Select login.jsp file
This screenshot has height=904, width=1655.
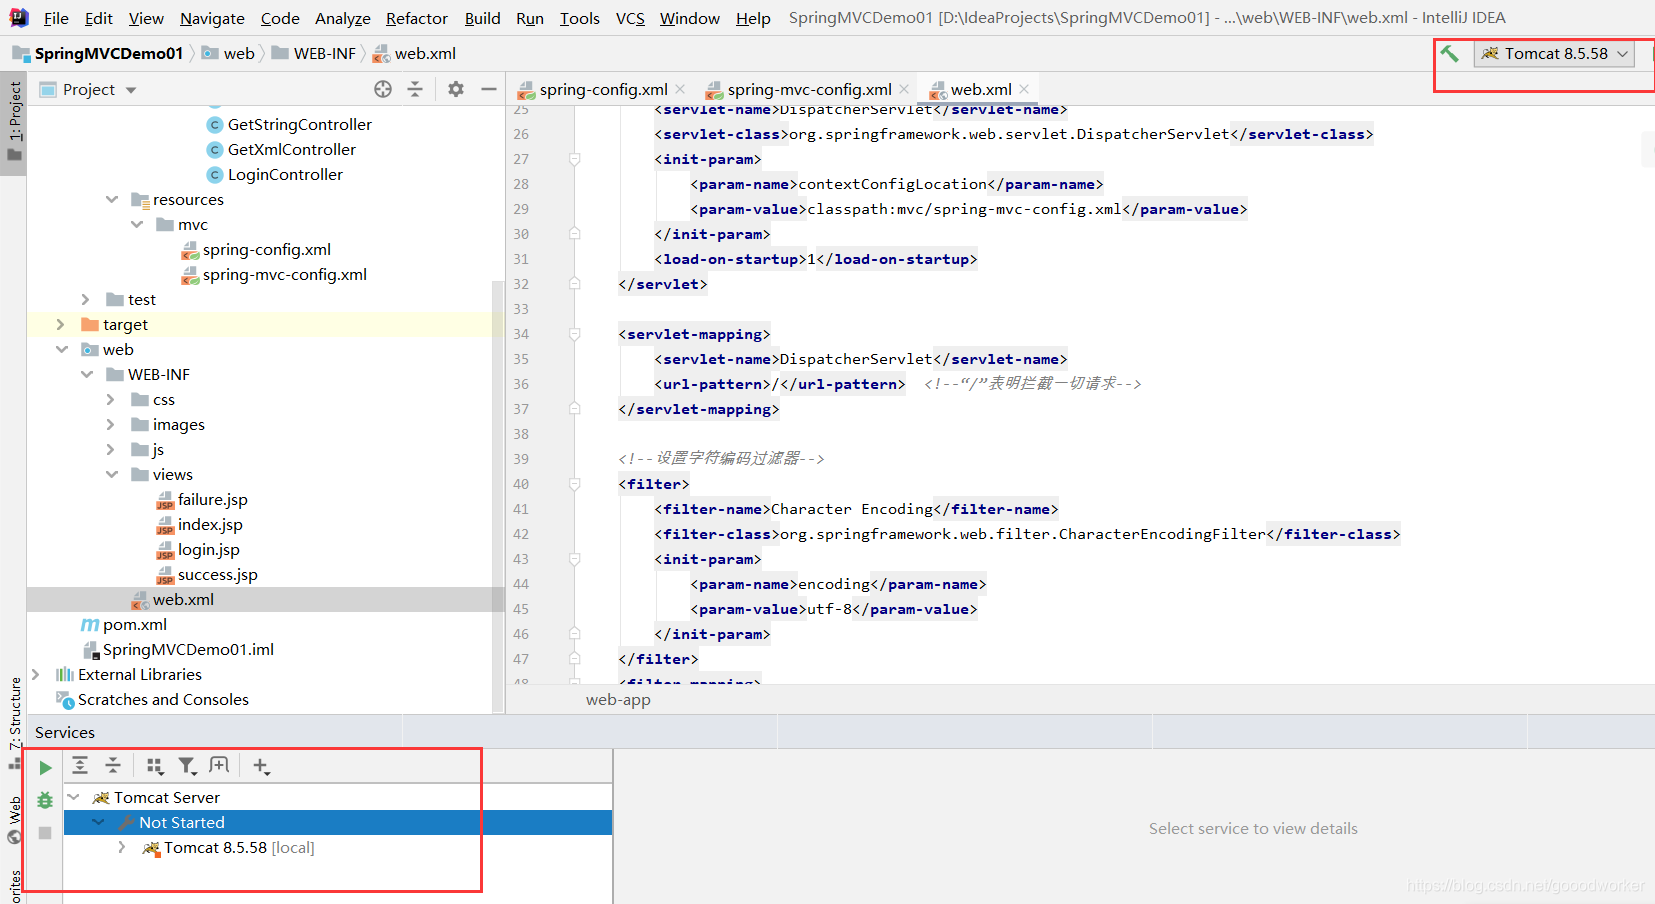click(208, 549)
